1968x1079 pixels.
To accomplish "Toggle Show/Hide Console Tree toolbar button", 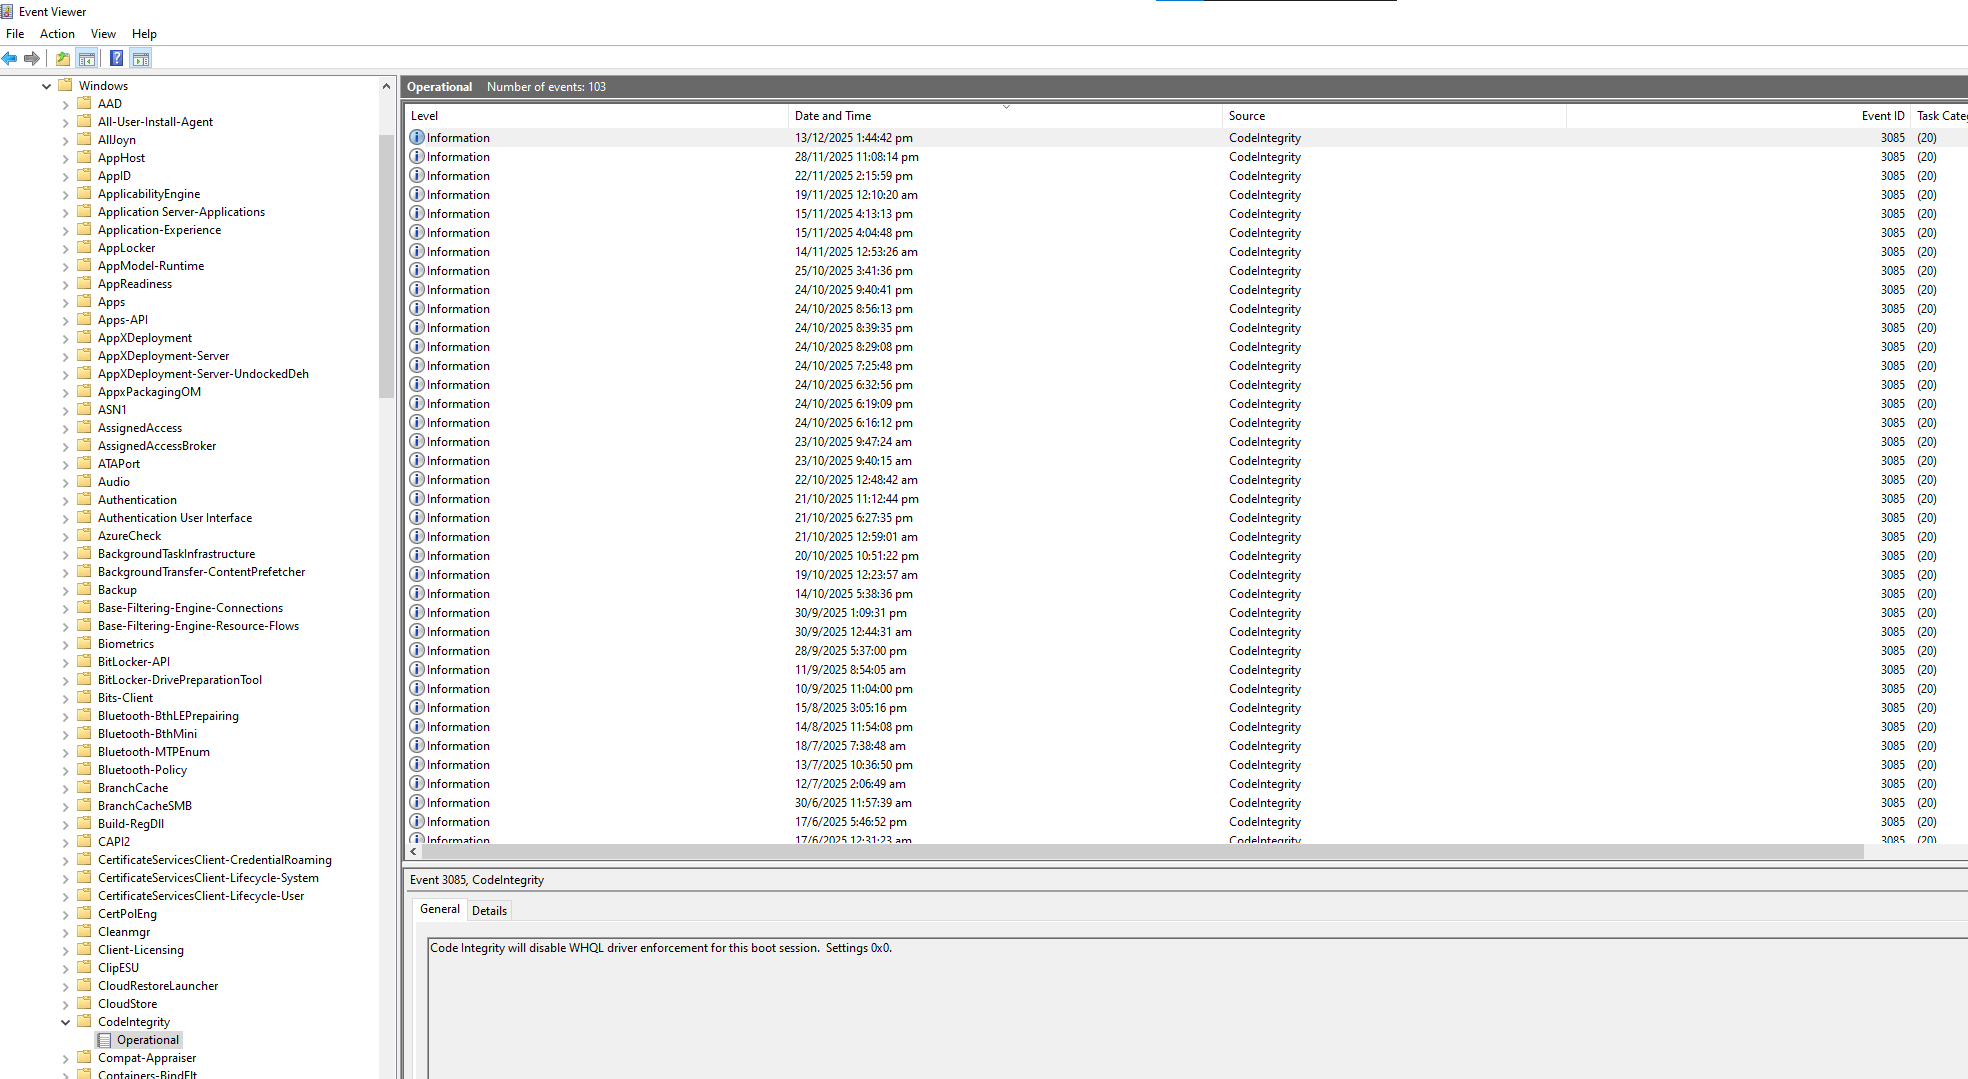I will tap(87, 58).
